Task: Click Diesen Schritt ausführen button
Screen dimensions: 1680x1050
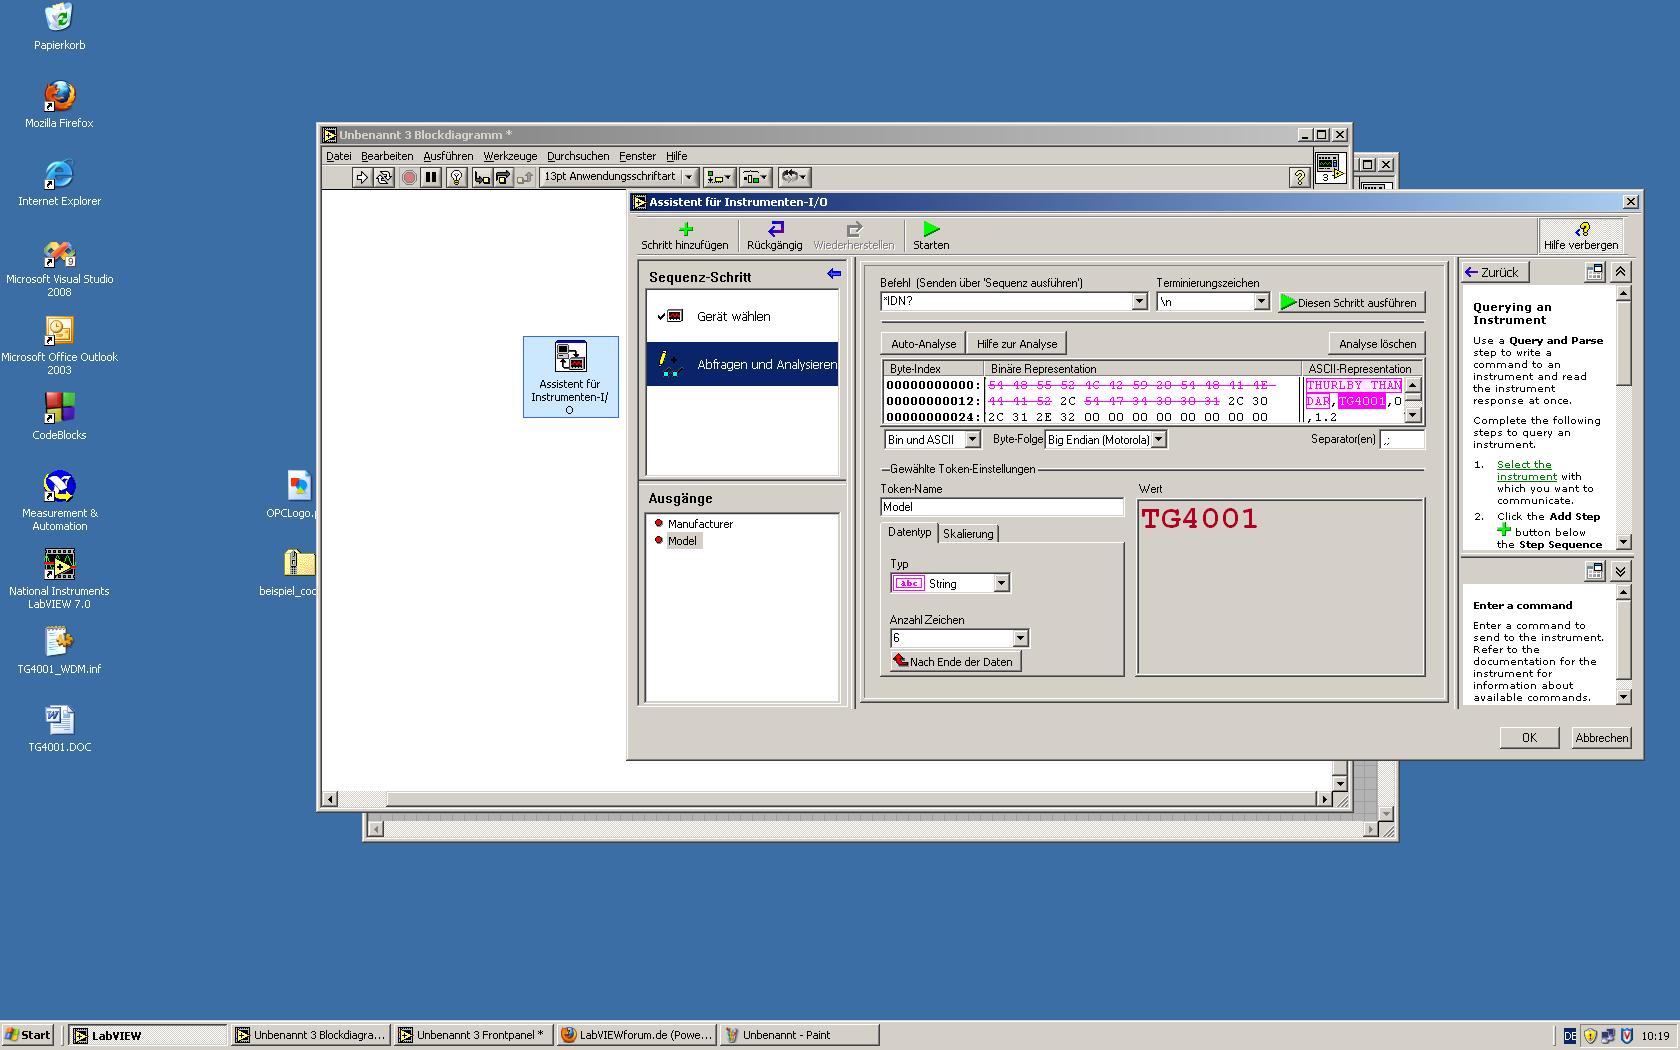Action: [x=1351, y=302]
